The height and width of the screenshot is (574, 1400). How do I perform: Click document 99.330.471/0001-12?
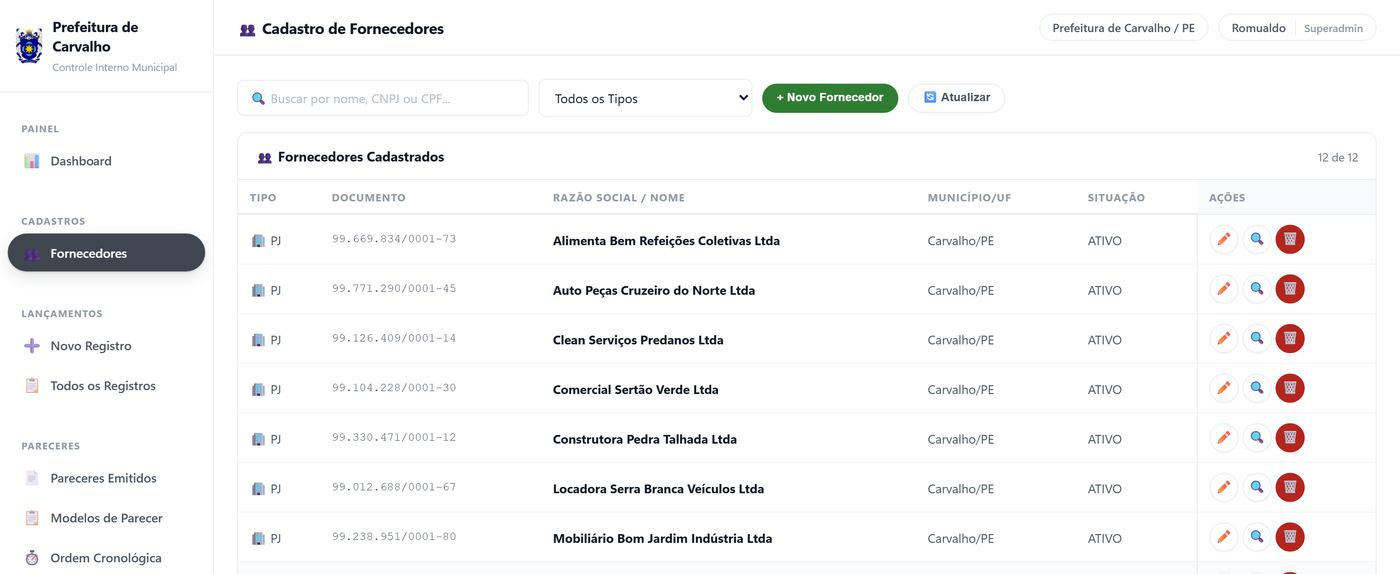(394, 437)
